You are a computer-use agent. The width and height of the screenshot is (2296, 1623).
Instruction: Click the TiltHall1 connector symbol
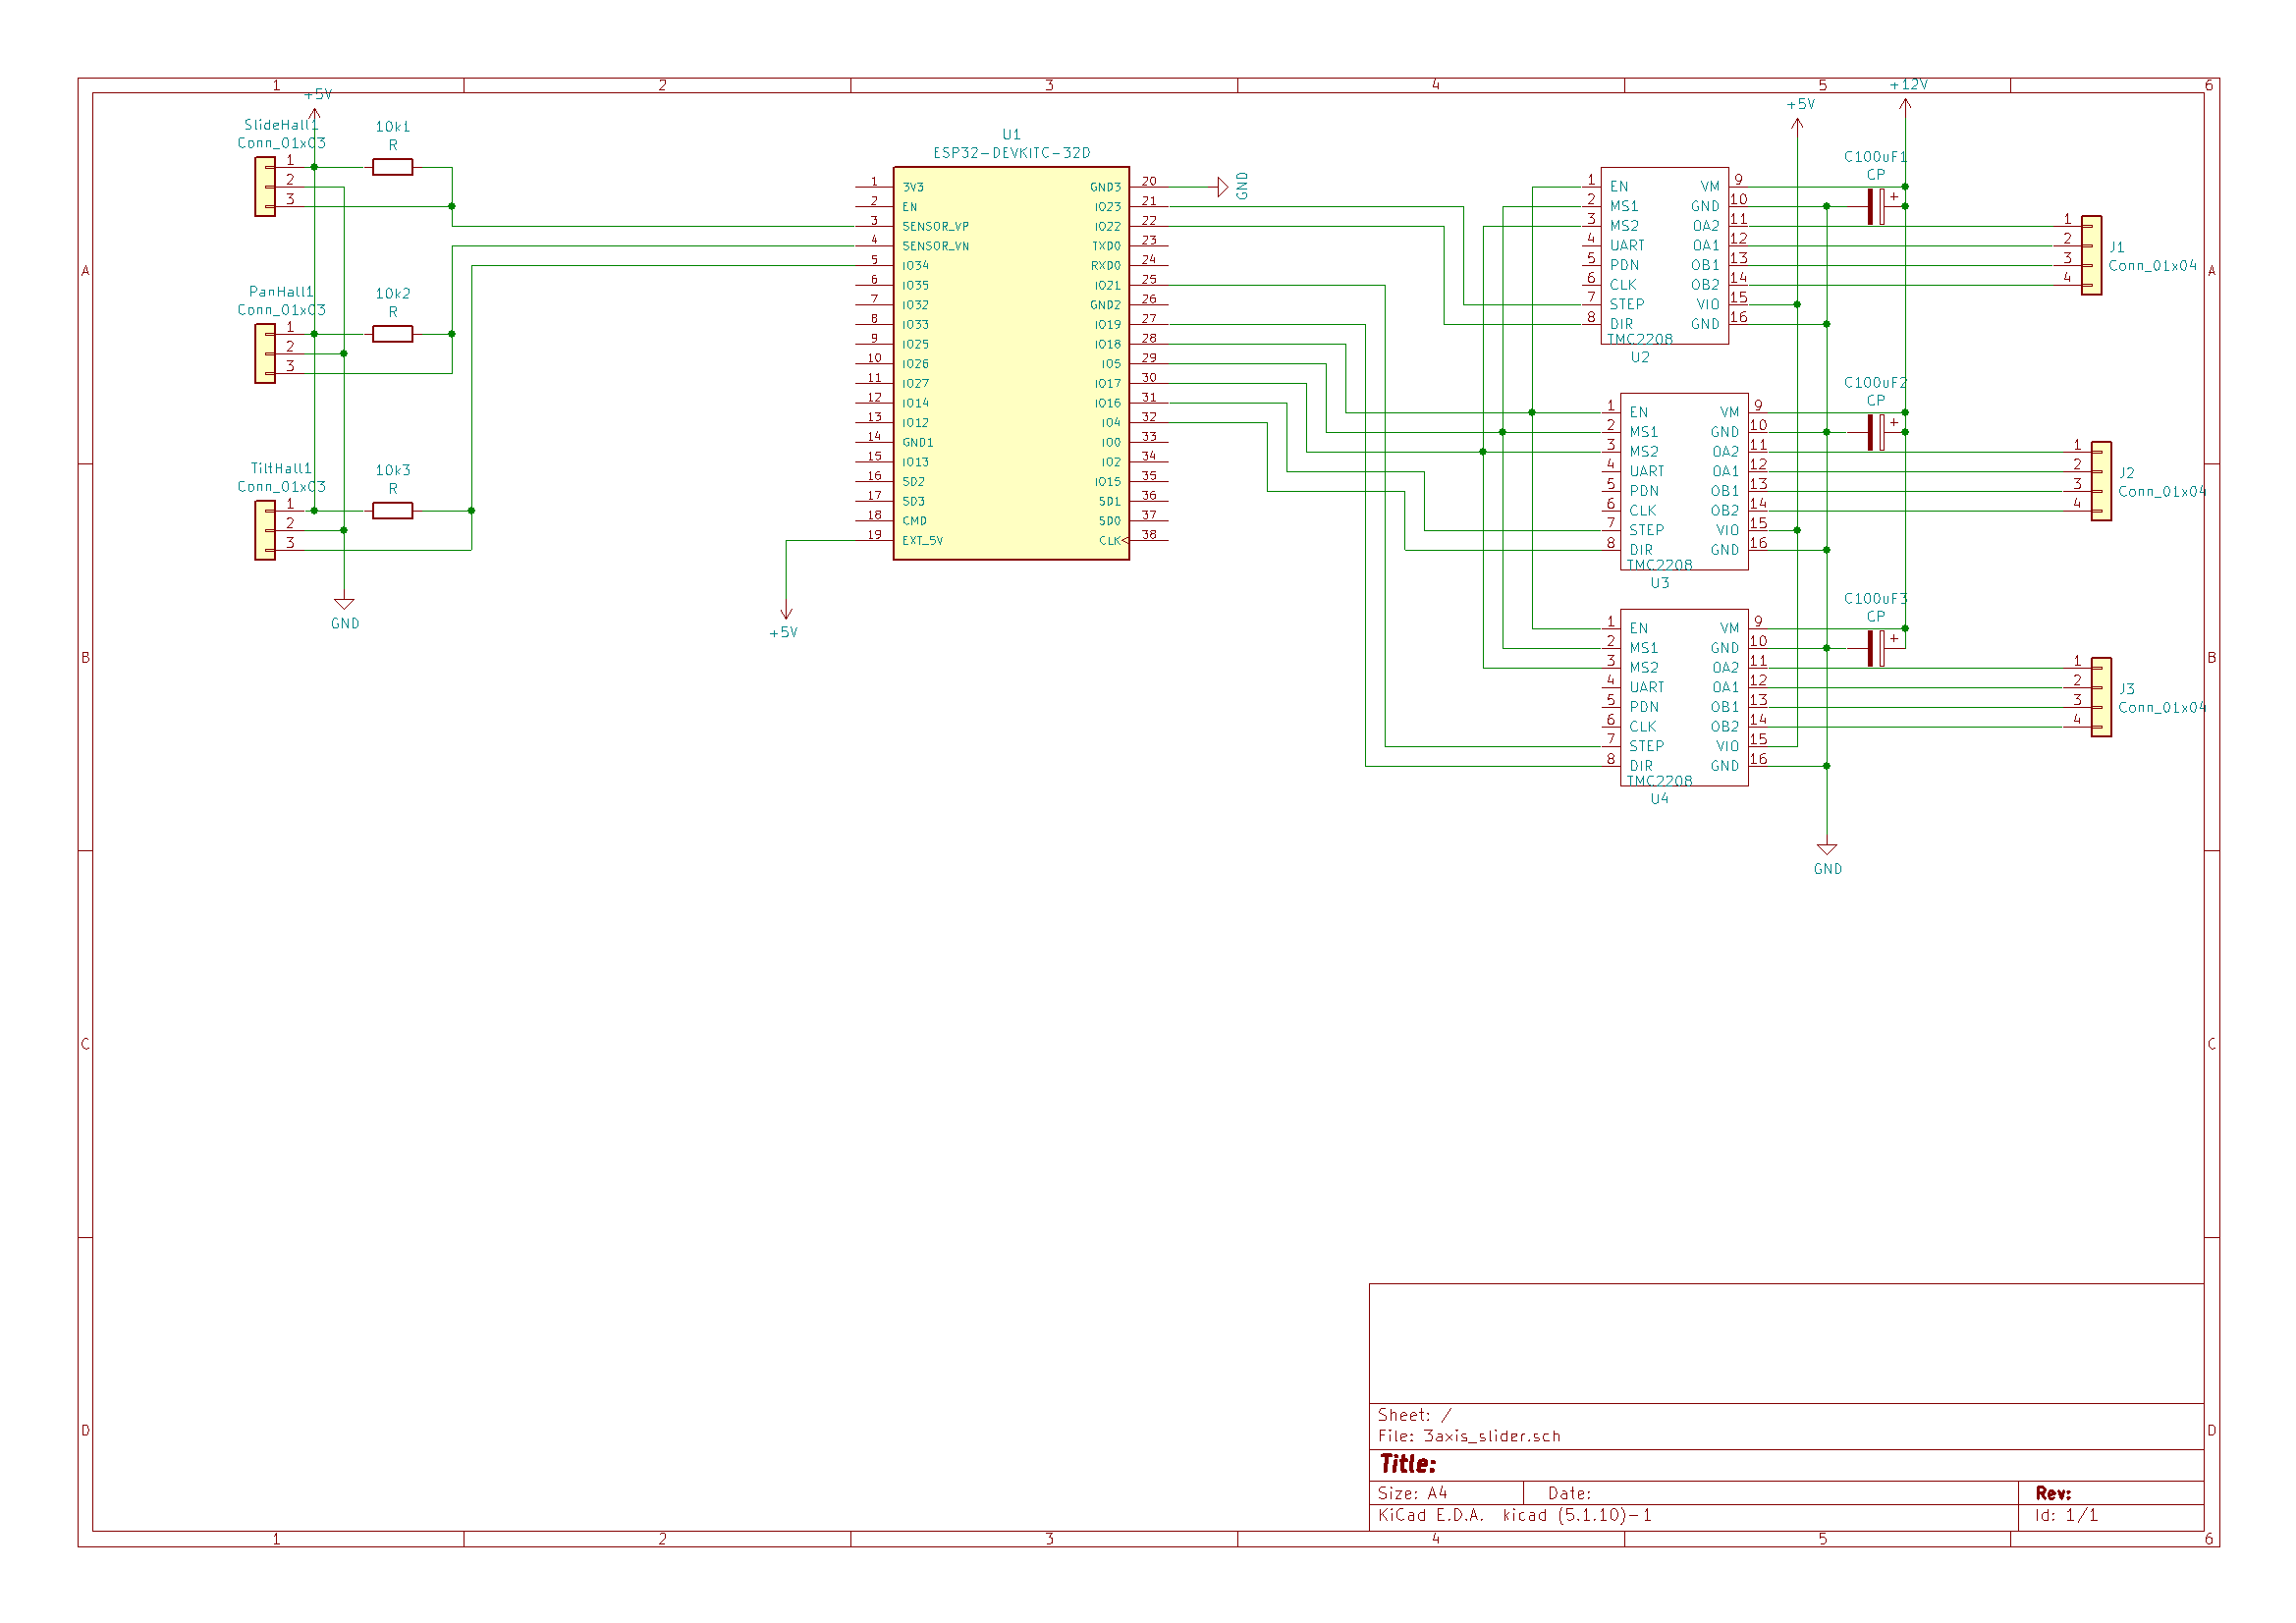click(x=265, y=530)
